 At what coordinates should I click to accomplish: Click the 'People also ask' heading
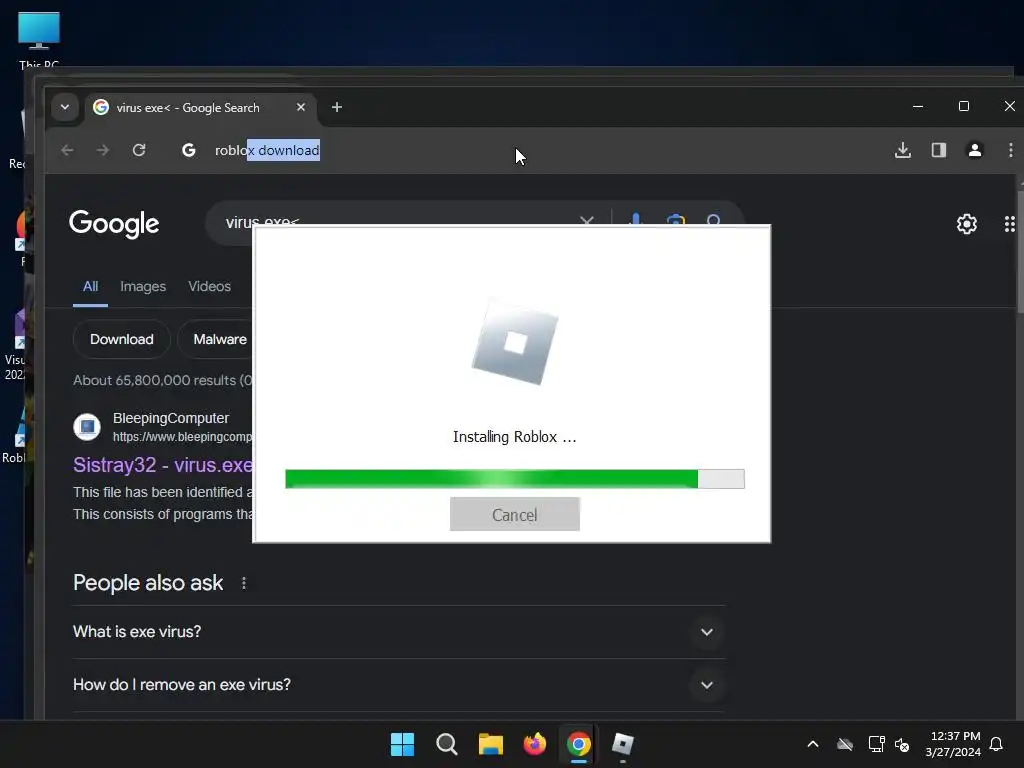pos(148,583)
